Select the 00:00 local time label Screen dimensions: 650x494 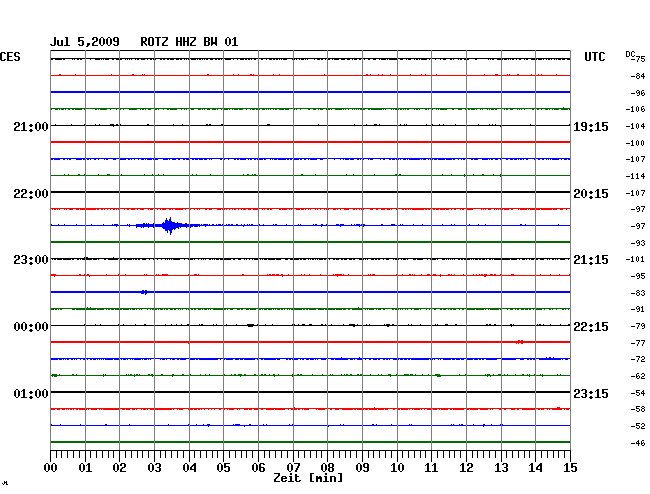click(31, 327)
